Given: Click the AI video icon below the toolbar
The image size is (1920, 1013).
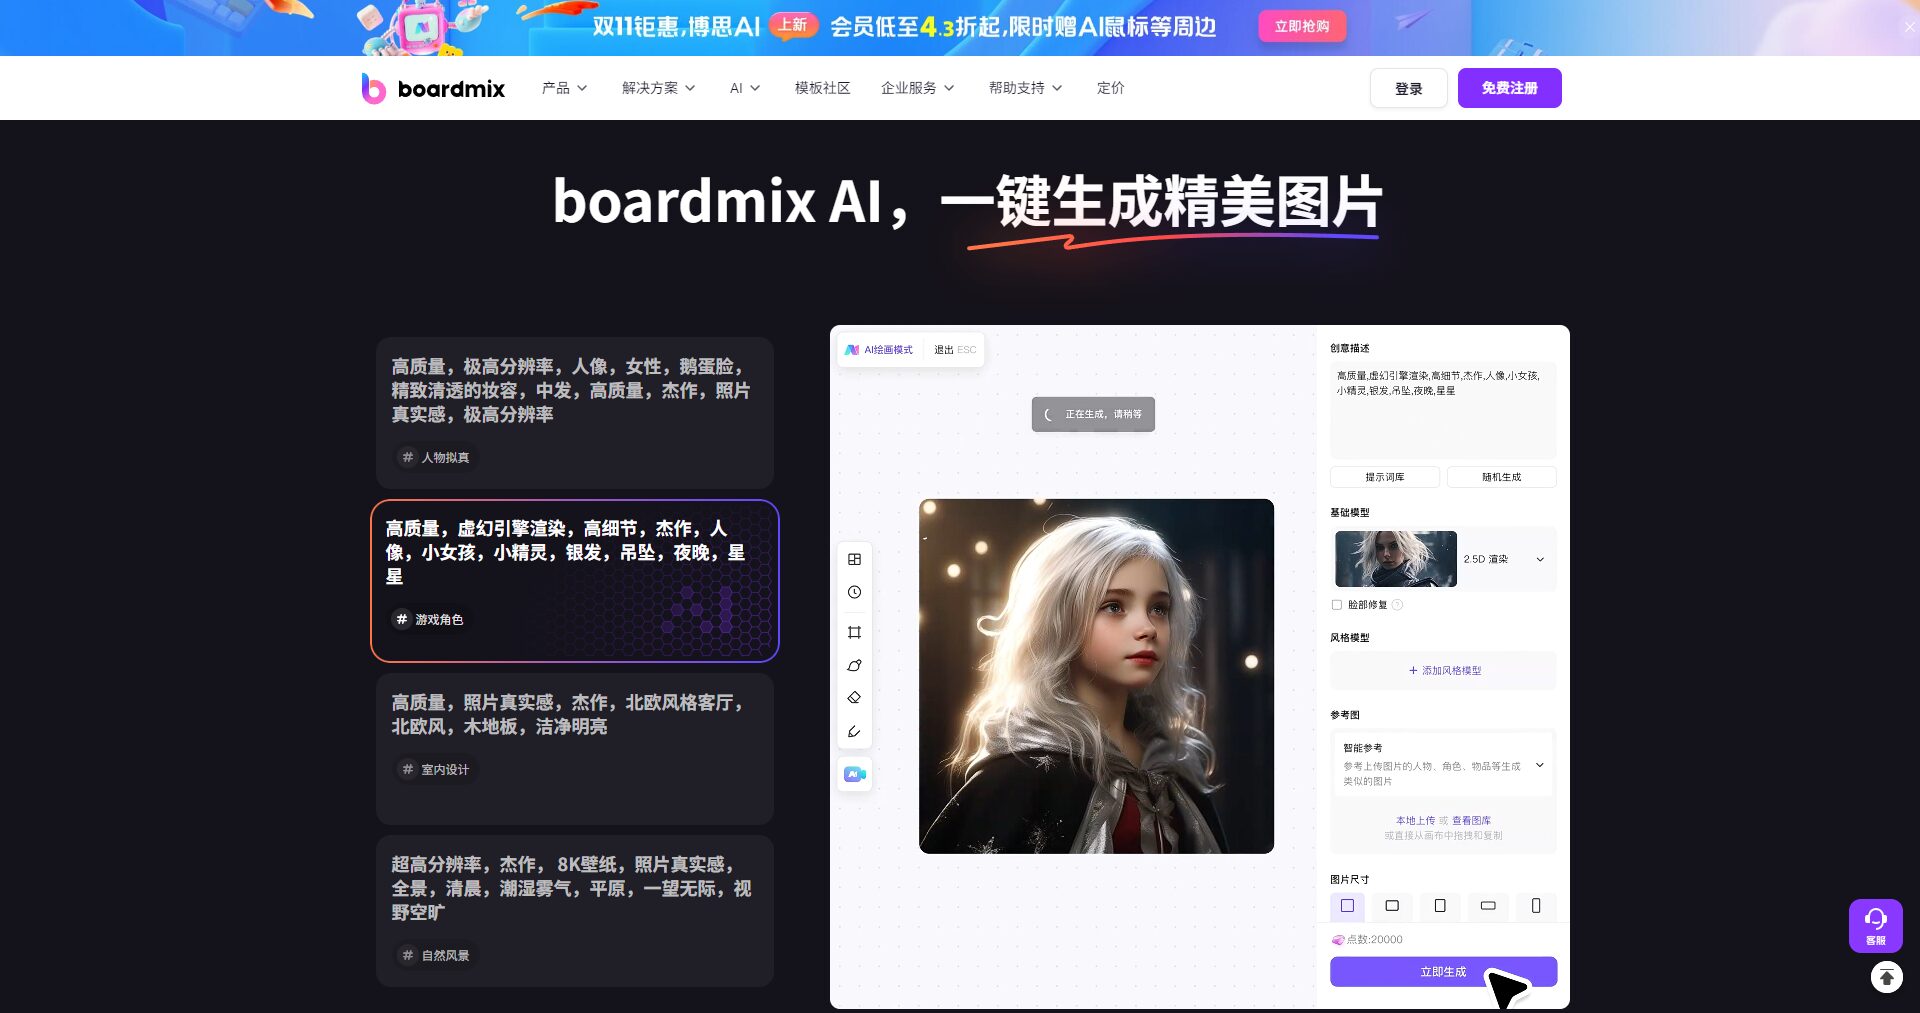Looking at the screenshot, I should [x=854, y=773].
